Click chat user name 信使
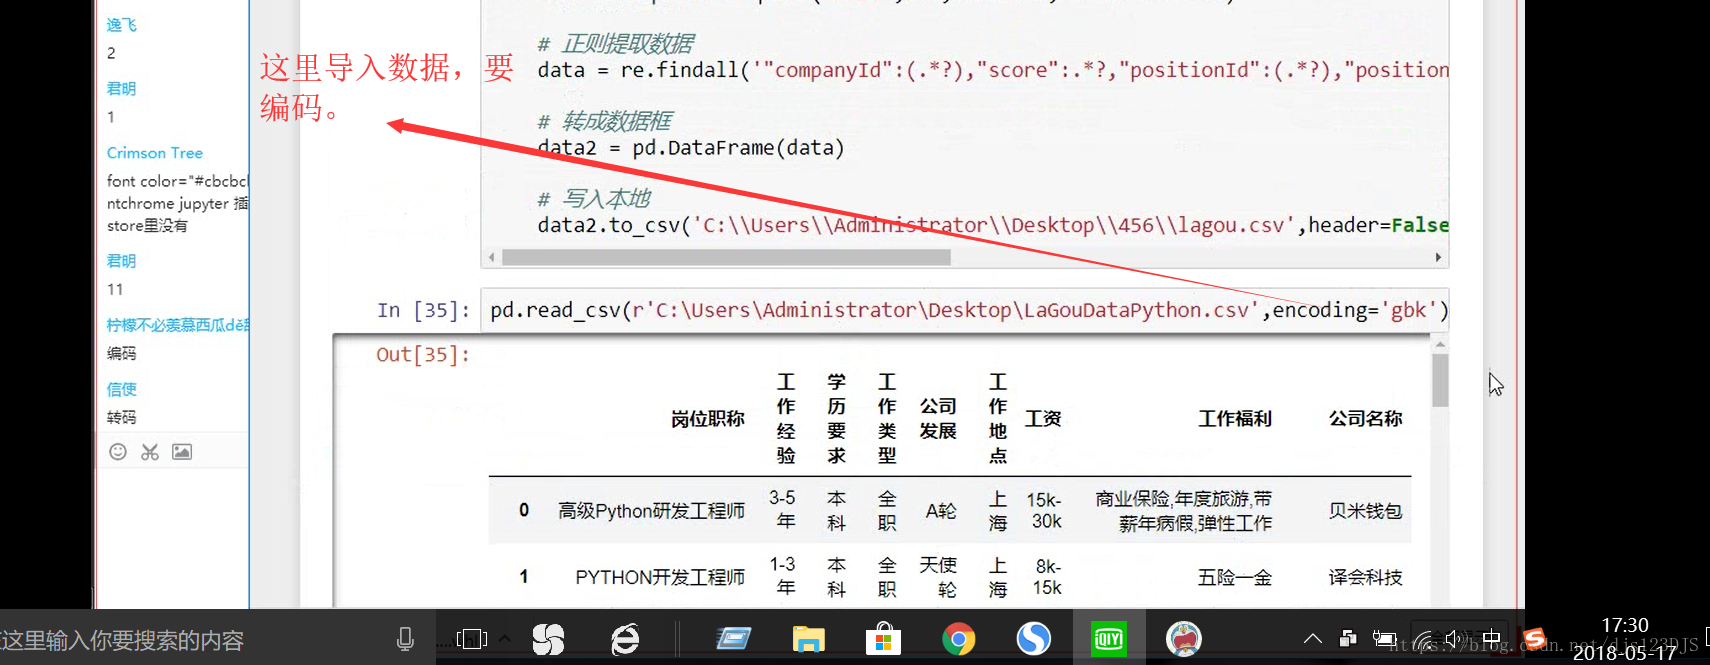This screenshot has width=1710, height=665. tap(121, 389)
